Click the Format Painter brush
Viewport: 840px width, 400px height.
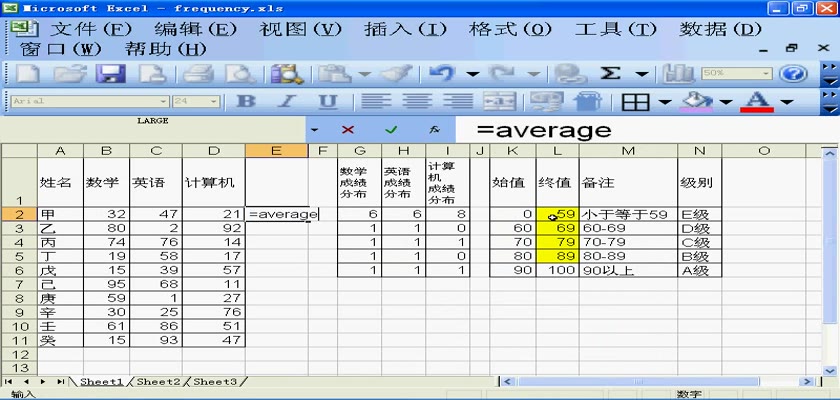pyautogui.click(x=397, y=73)
